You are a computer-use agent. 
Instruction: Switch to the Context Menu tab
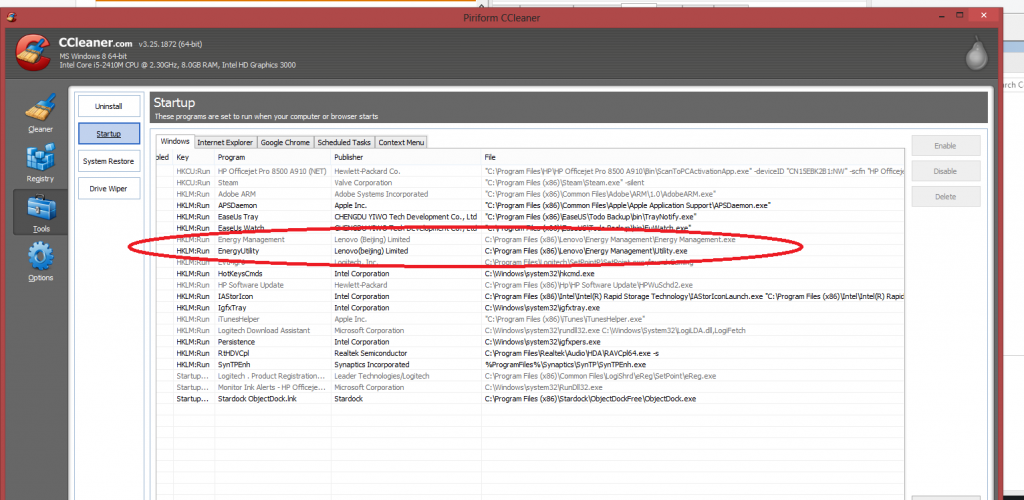[402, 142]
